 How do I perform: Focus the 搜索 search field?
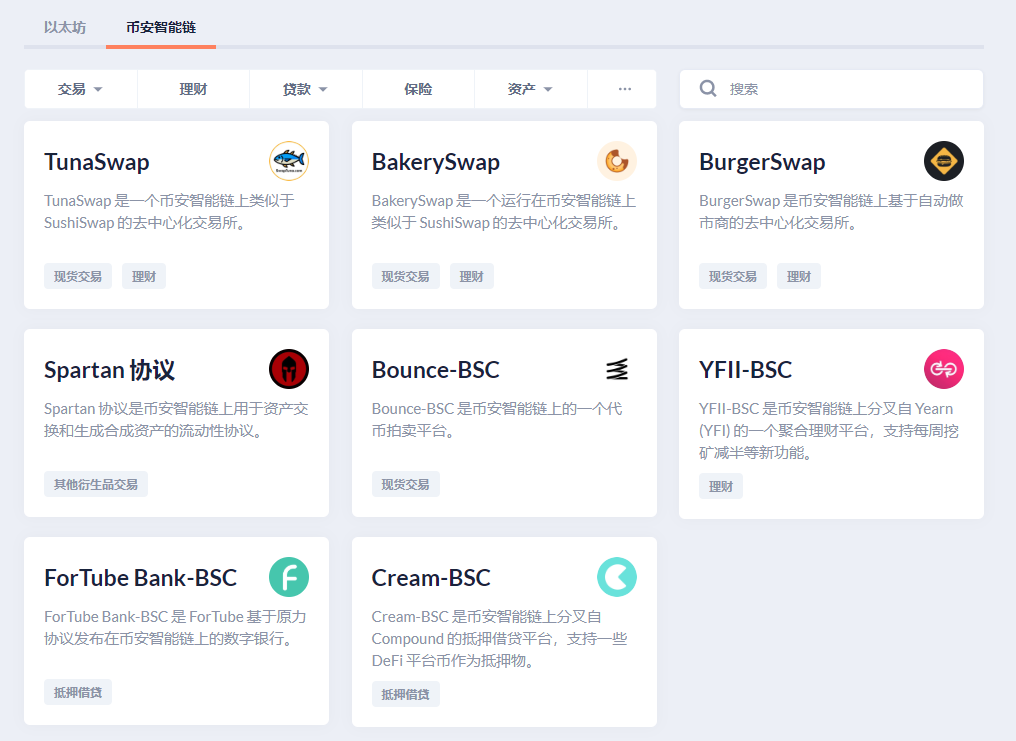tap(831, 89)
